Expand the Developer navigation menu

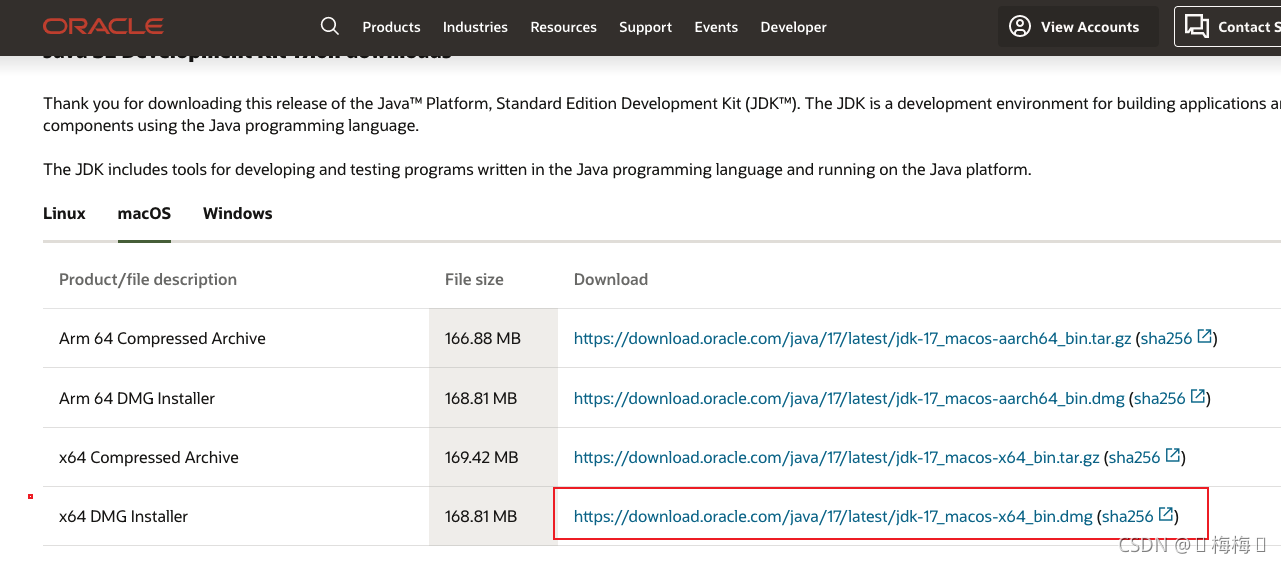pyautogui.click(x=793, y=27)
